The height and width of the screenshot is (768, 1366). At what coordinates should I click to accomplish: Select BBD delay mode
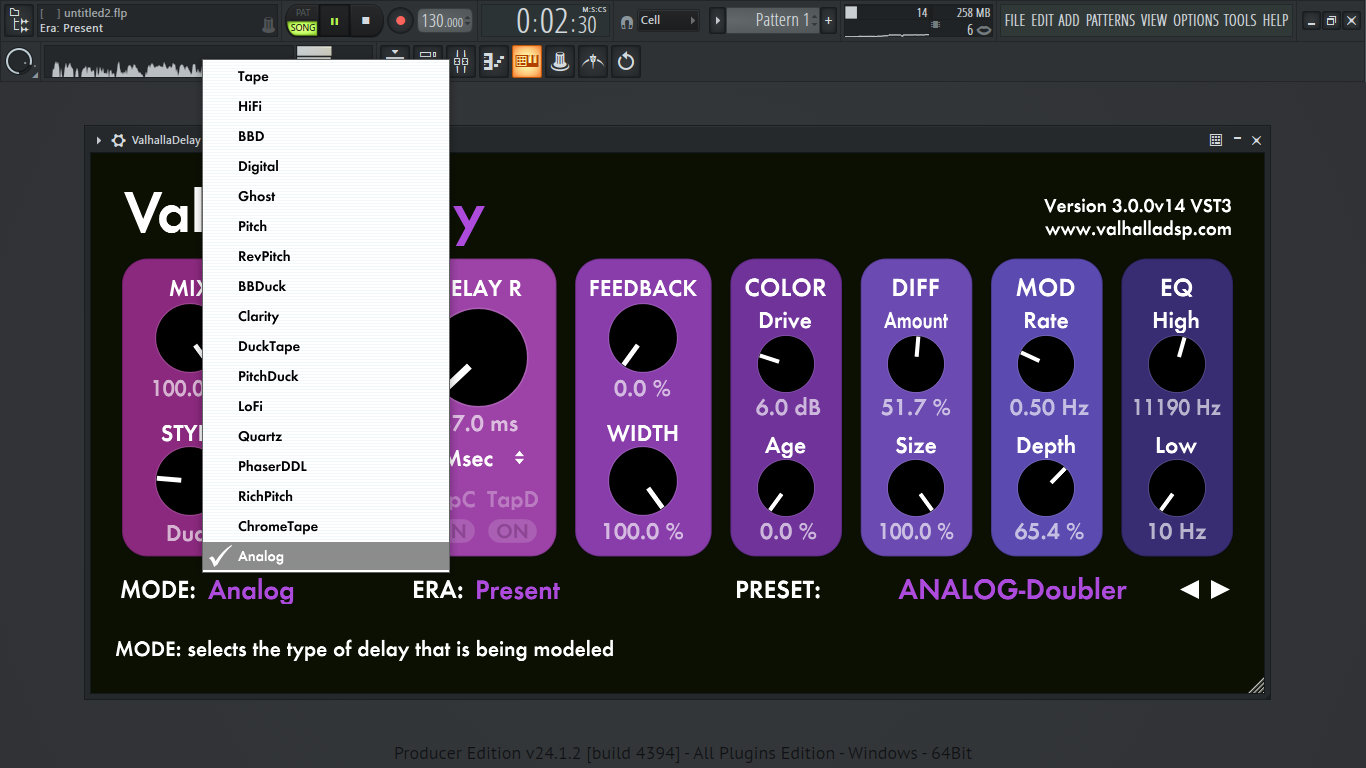tap(326, 136)
